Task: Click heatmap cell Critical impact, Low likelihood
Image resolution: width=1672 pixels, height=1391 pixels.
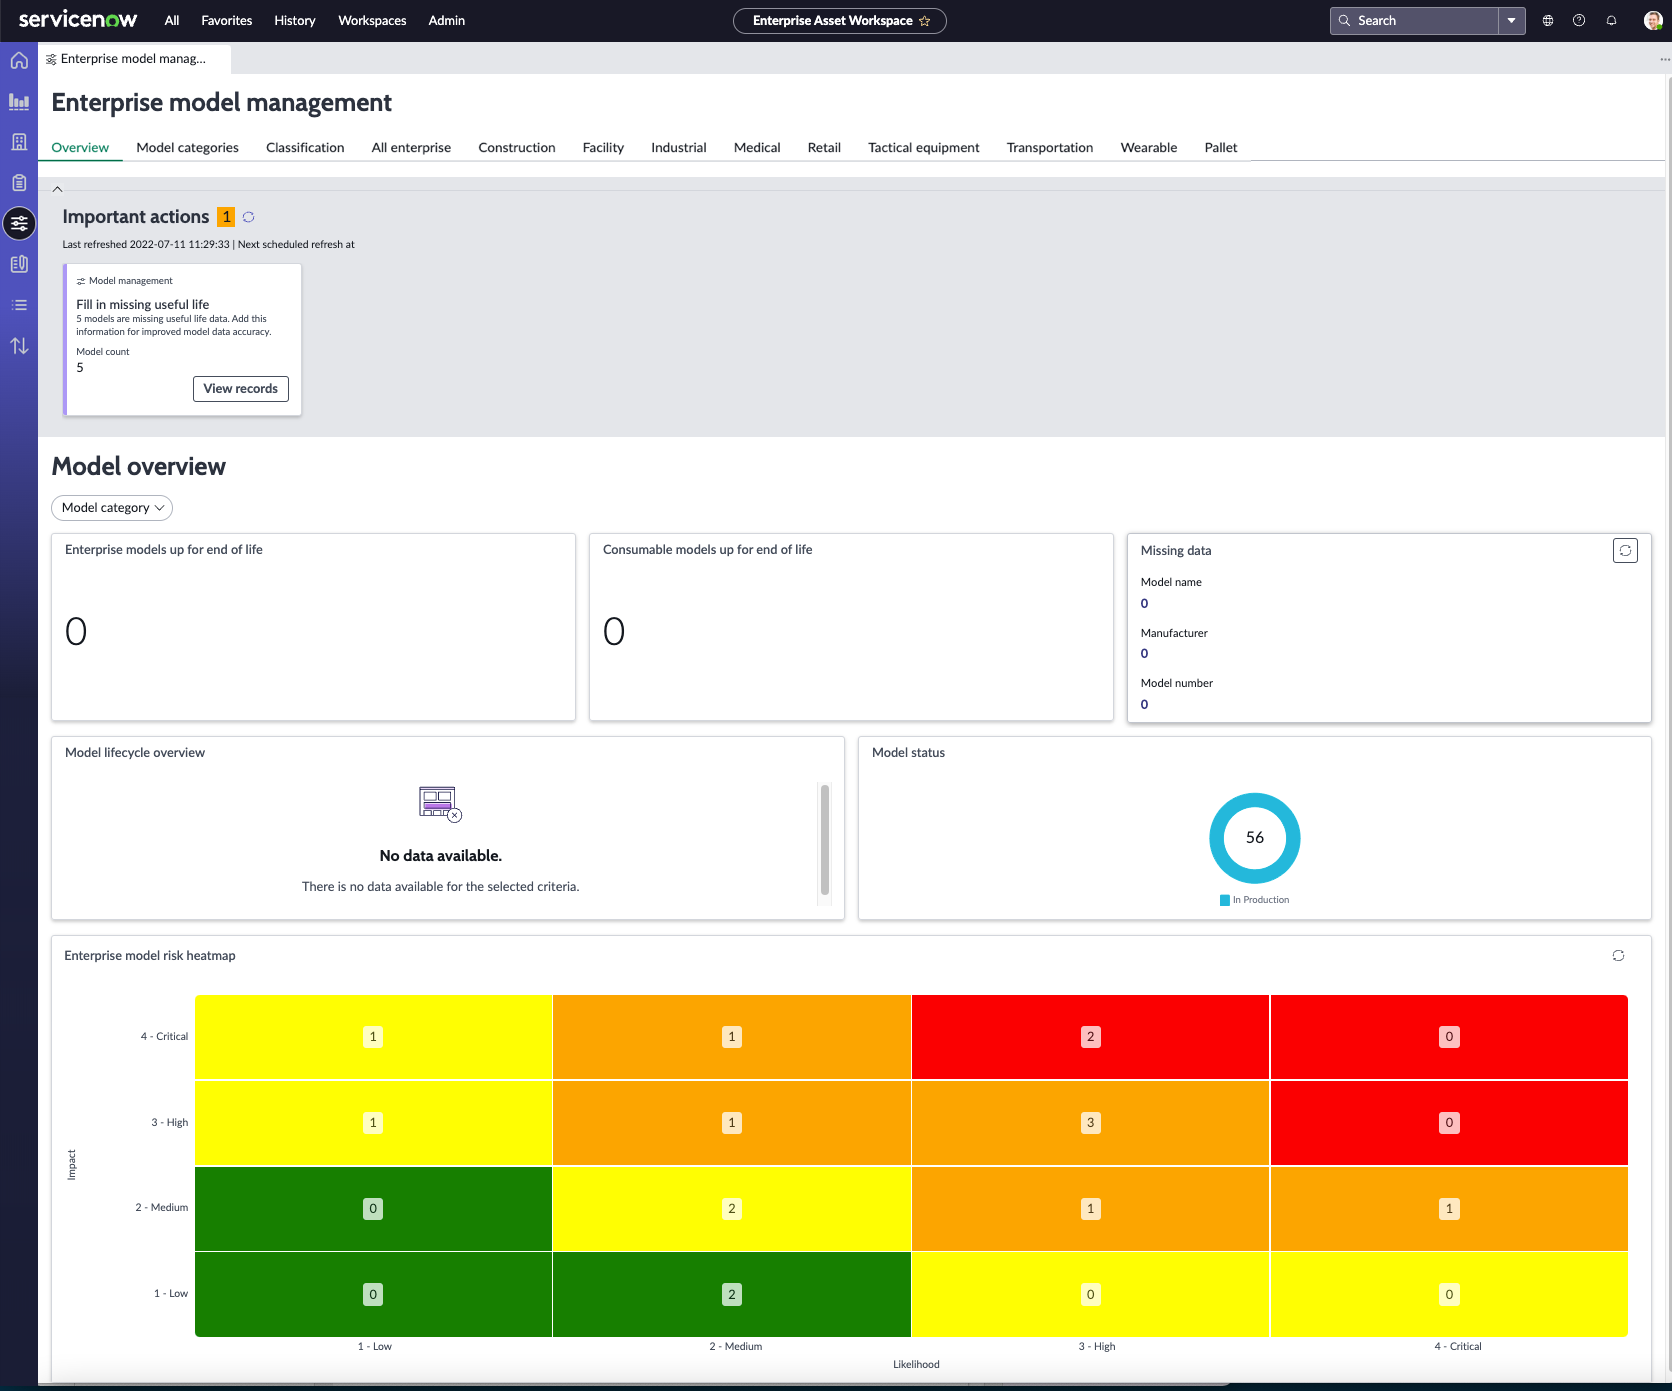Action: coord(373,1037)
